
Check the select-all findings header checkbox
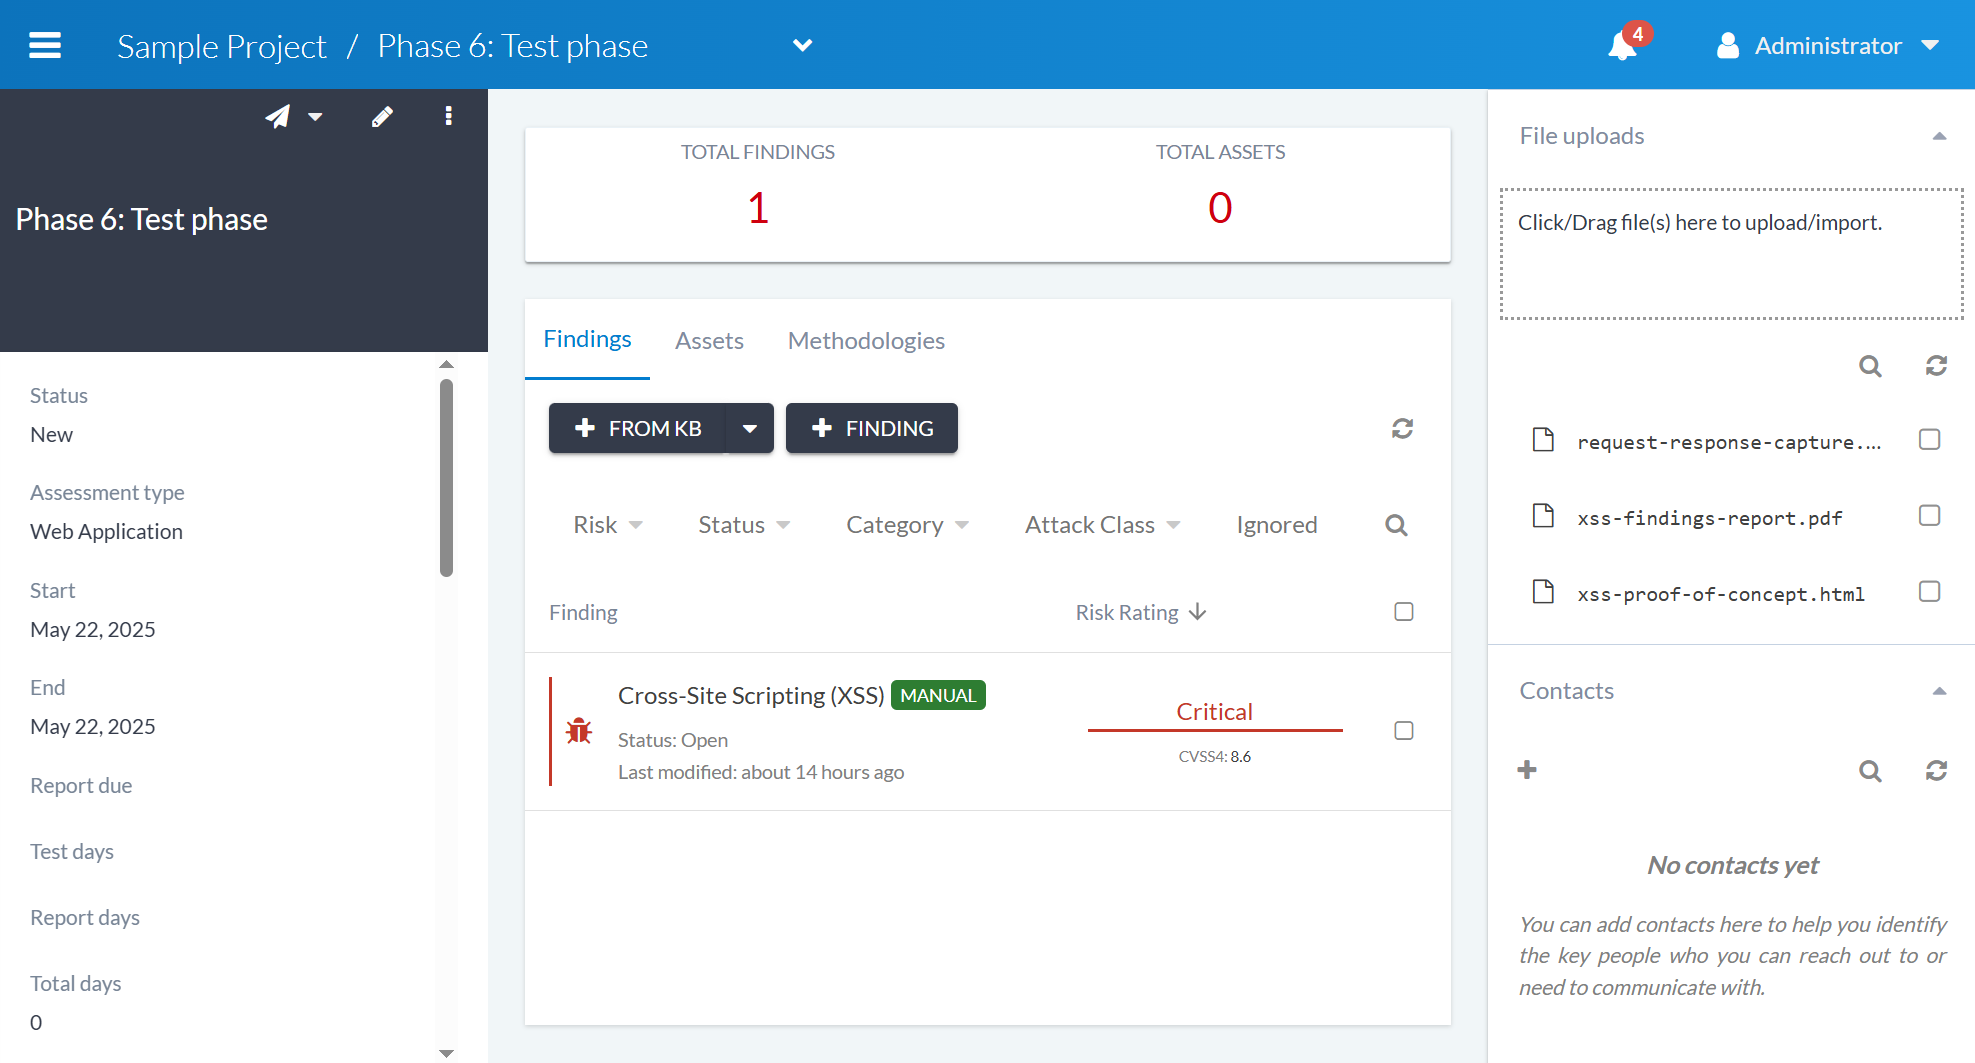tap(1404, 612)
